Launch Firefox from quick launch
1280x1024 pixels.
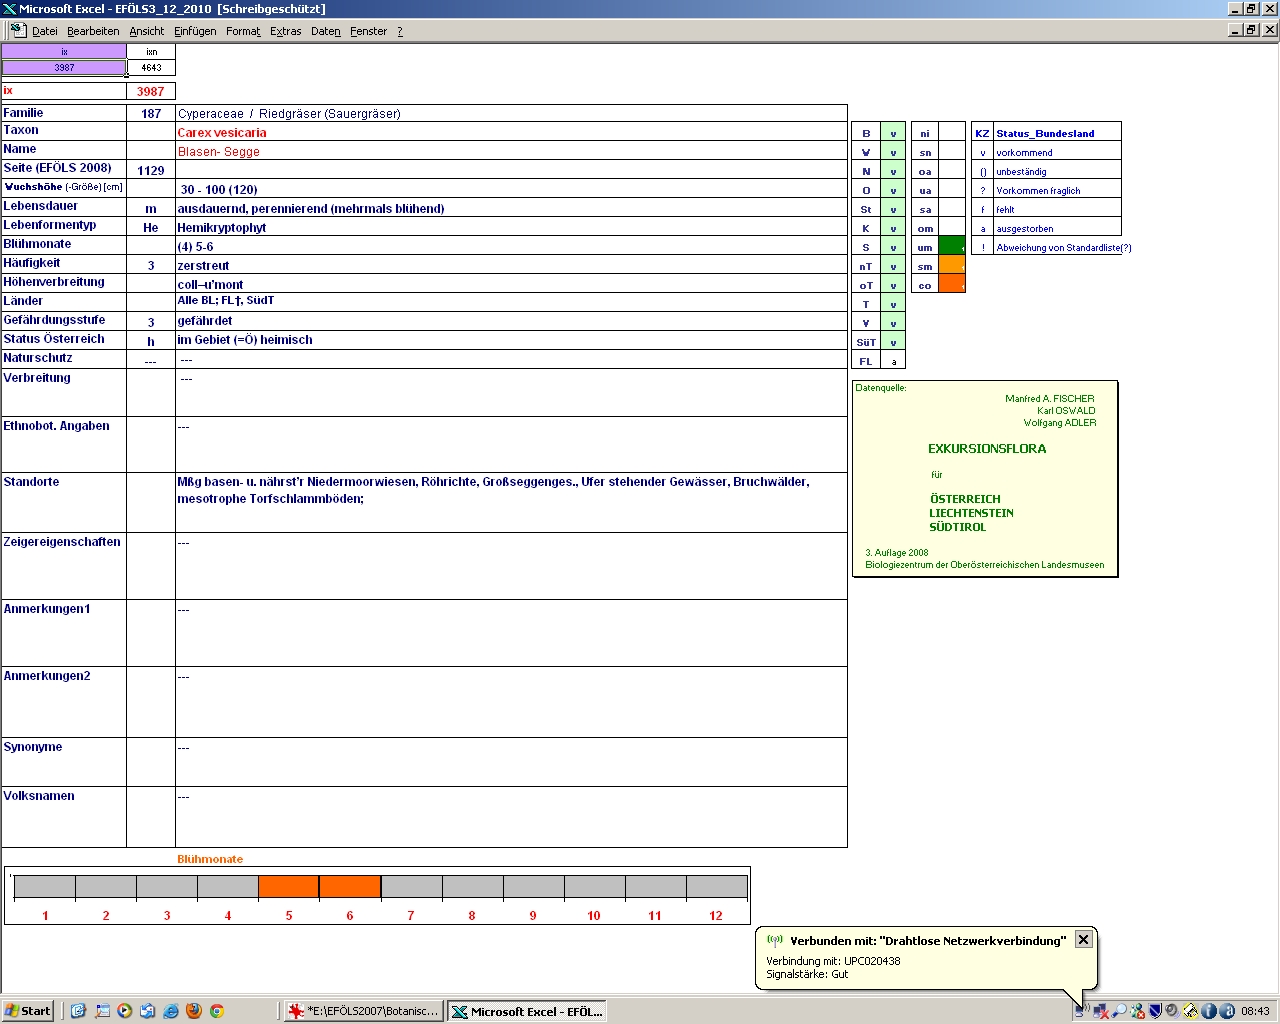click(x=193, y=1011)
